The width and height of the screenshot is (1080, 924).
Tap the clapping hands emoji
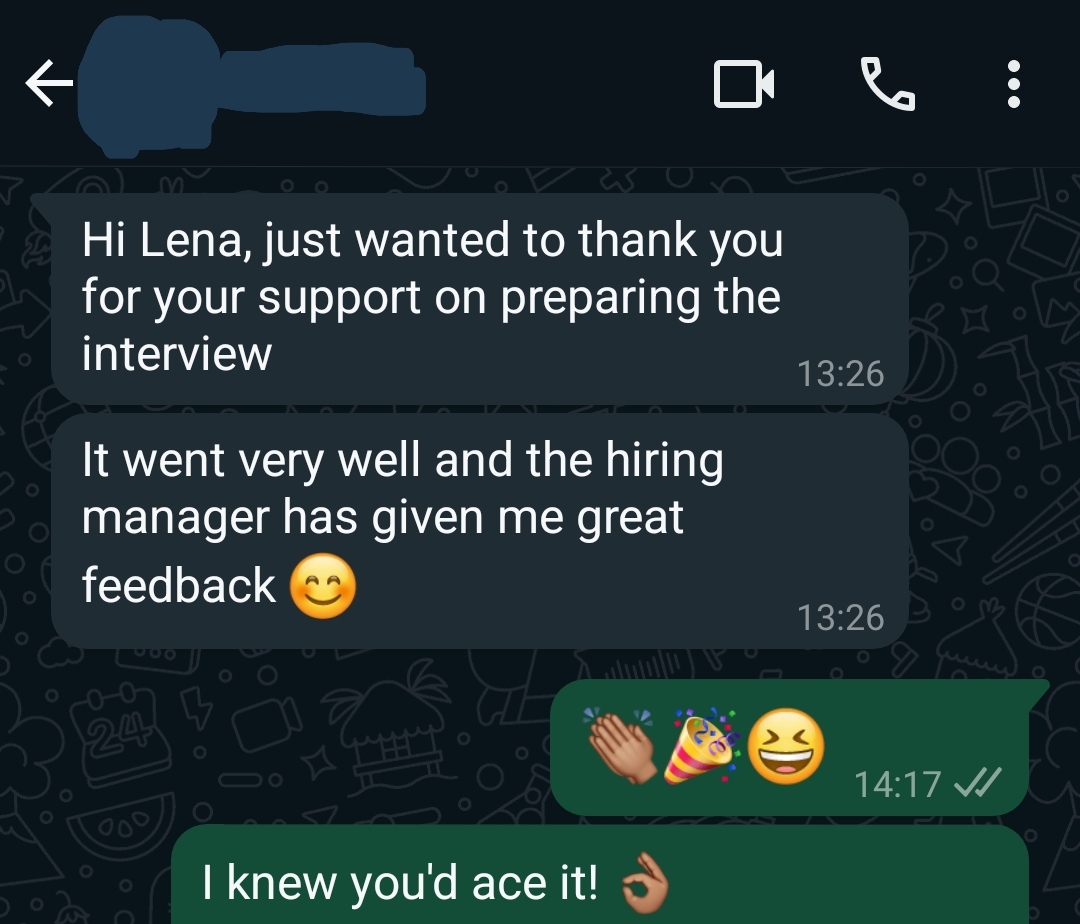coord(621,746)
